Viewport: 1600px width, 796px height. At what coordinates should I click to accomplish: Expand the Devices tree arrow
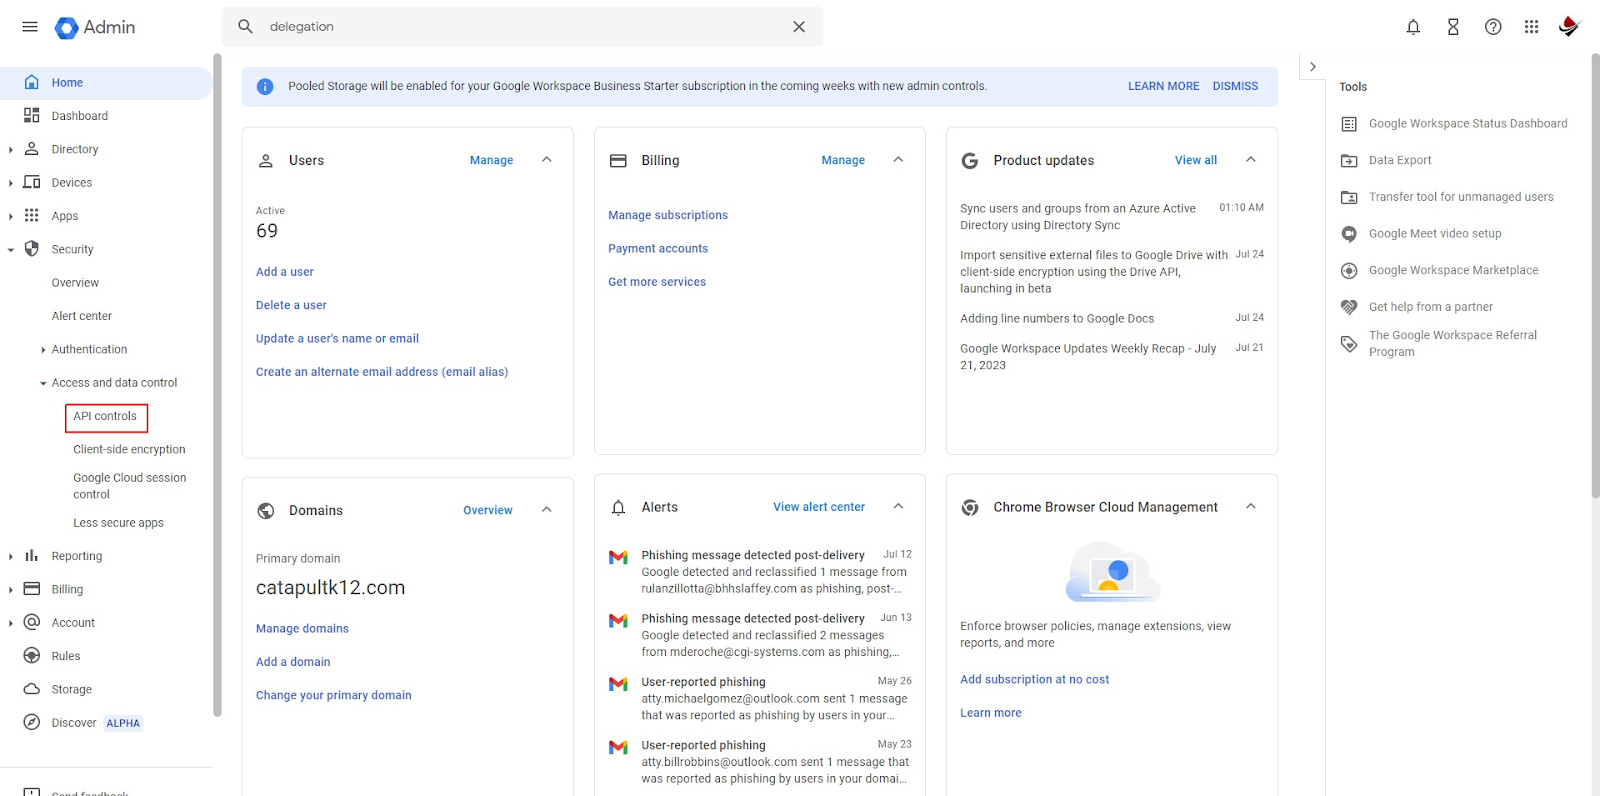pos(10,183)
